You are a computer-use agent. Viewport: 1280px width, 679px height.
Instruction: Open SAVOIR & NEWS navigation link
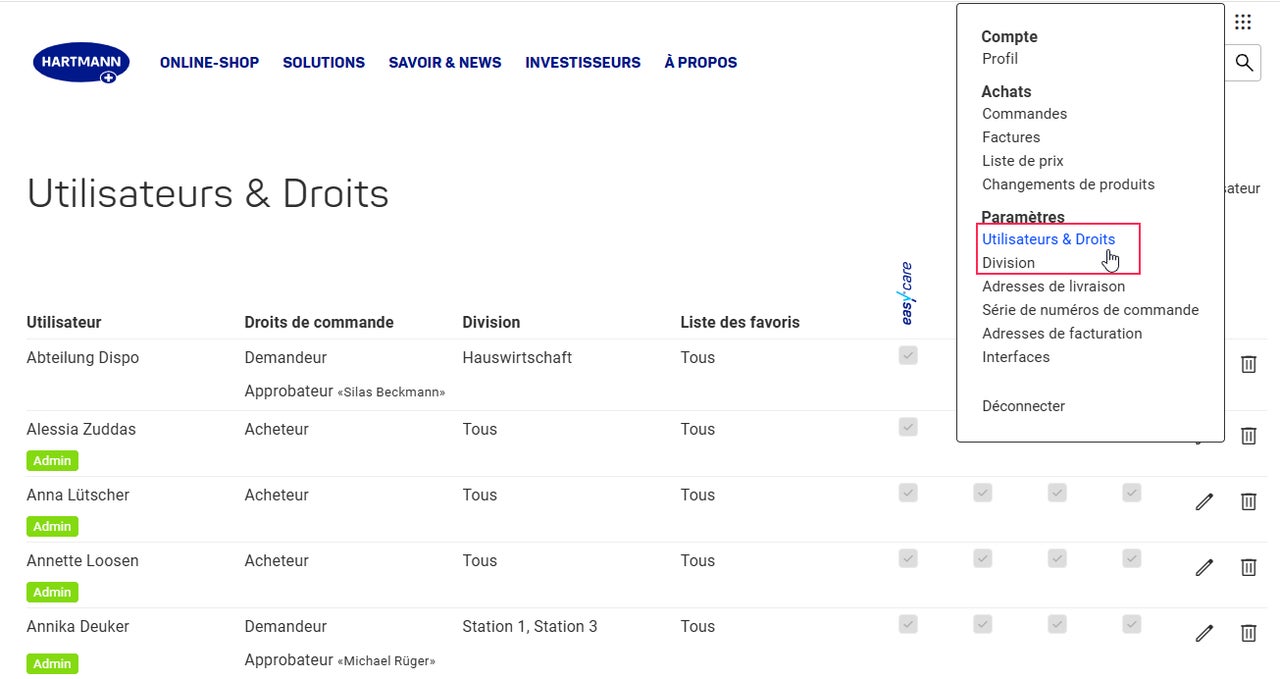point(445,62)
